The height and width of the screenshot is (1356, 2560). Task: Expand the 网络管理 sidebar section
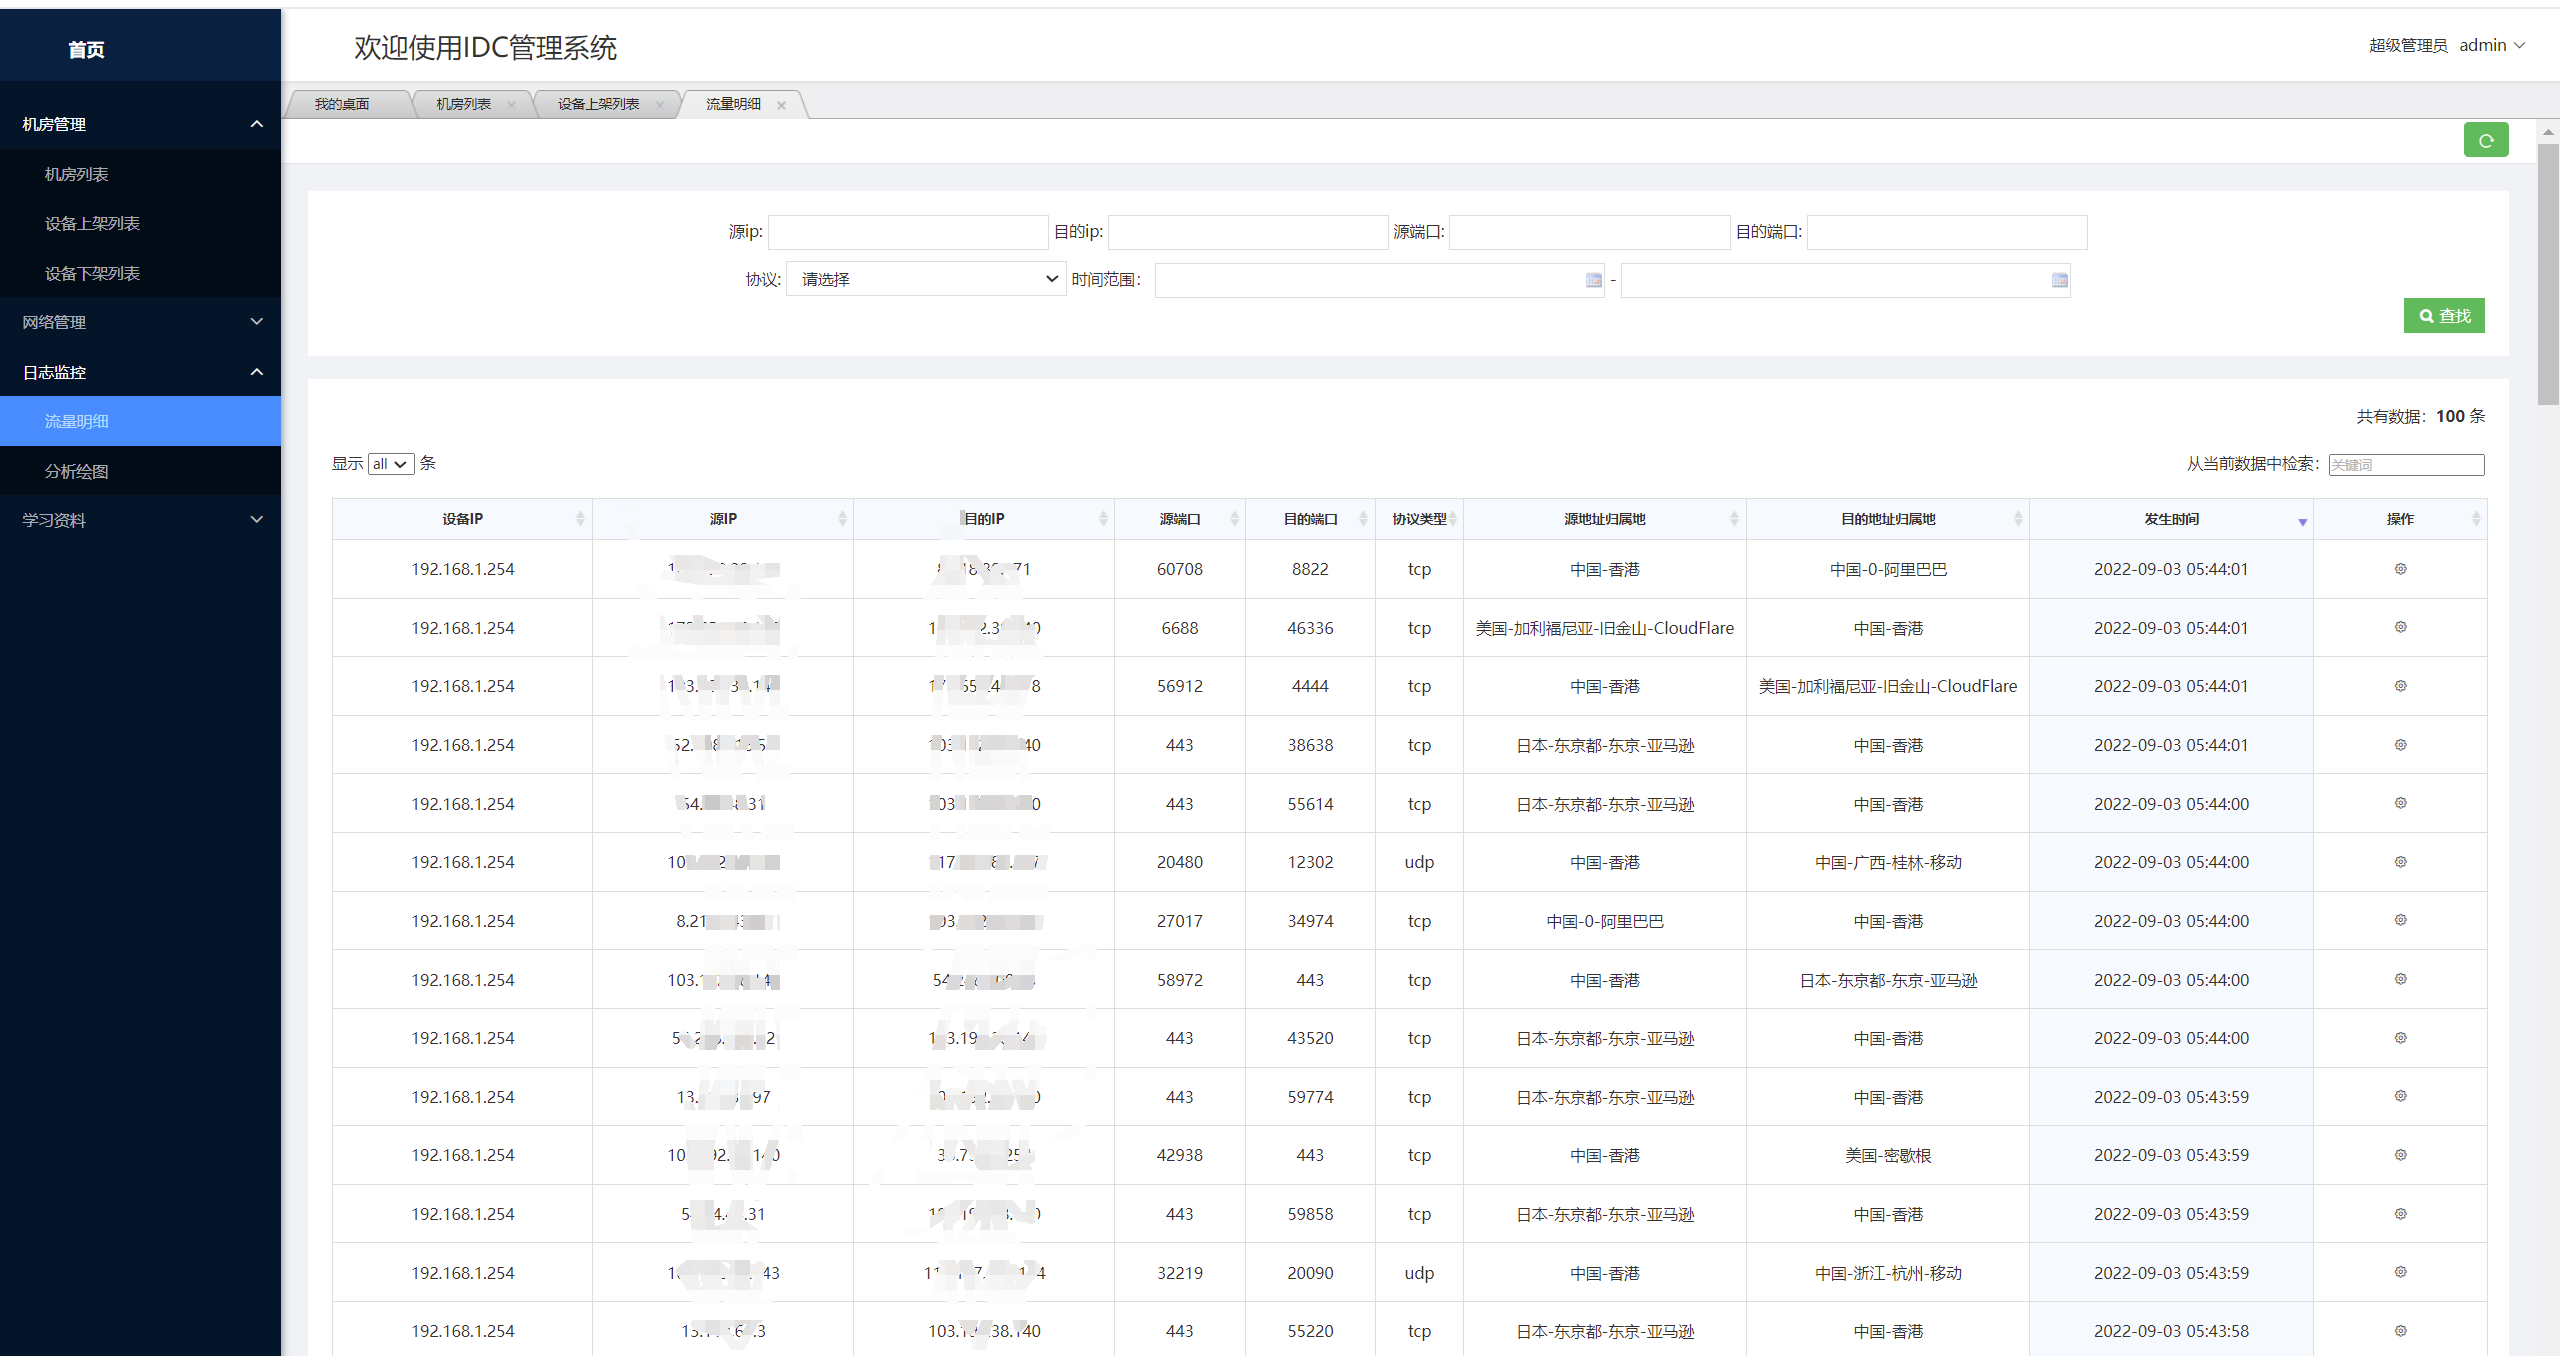click(140, 322)
